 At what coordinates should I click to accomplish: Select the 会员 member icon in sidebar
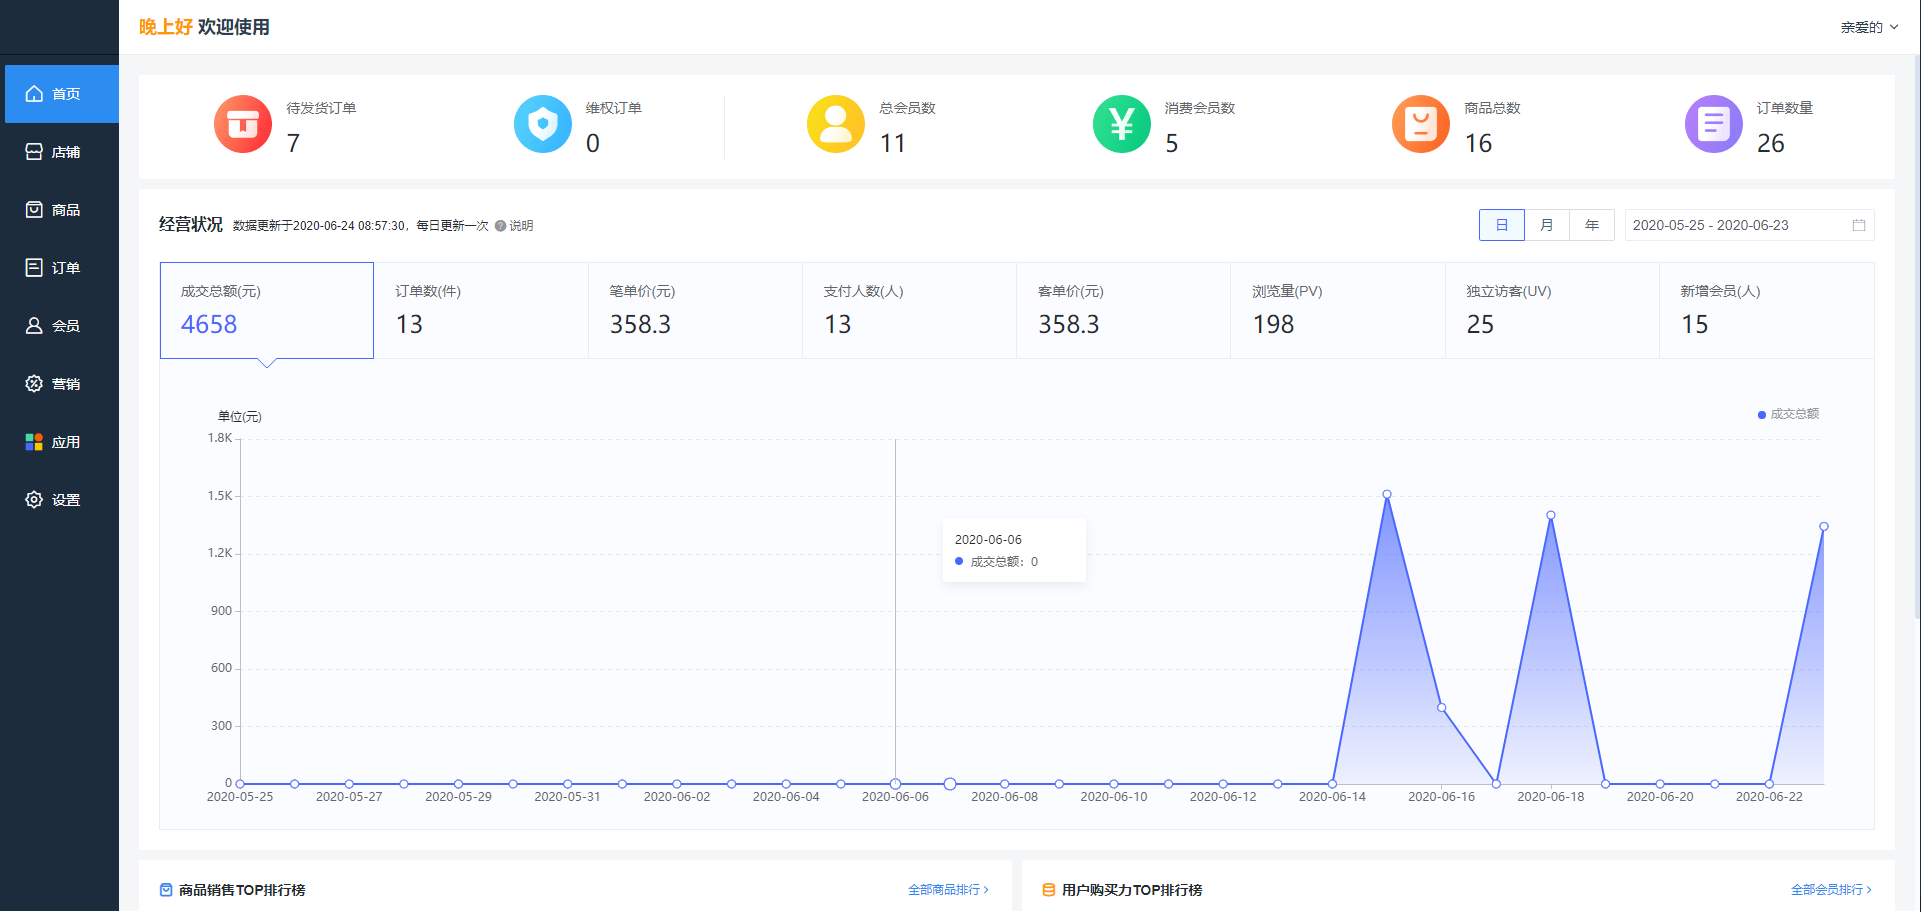point(34,326)
